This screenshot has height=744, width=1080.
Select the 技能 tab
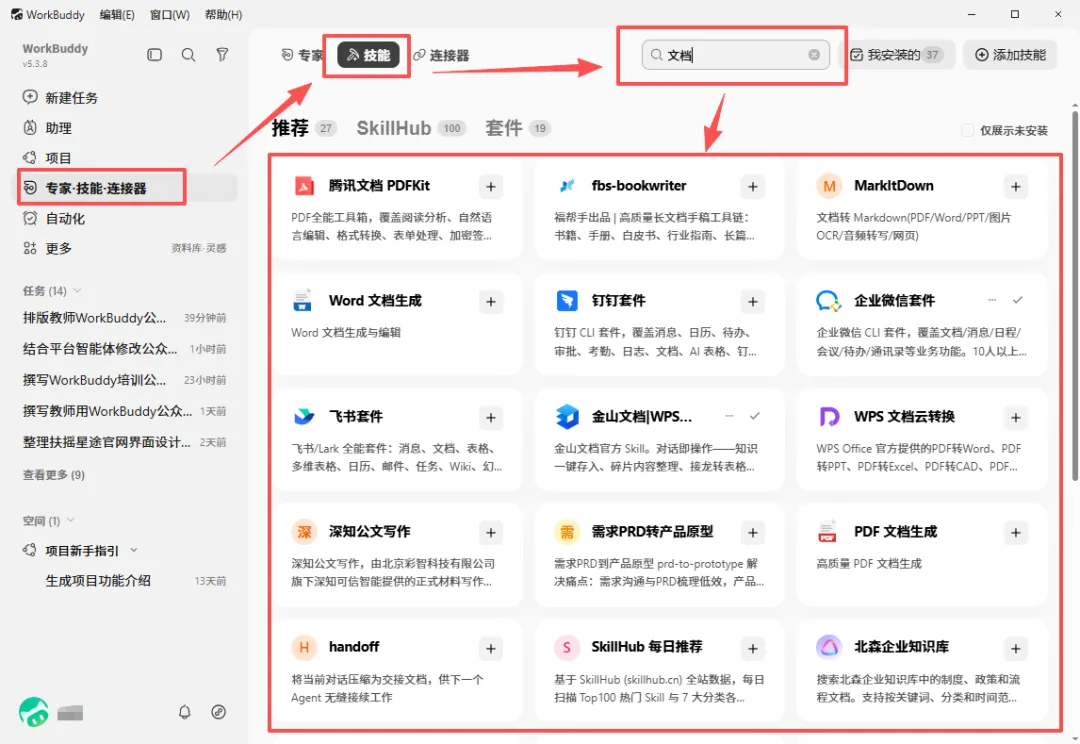[368, 55]
